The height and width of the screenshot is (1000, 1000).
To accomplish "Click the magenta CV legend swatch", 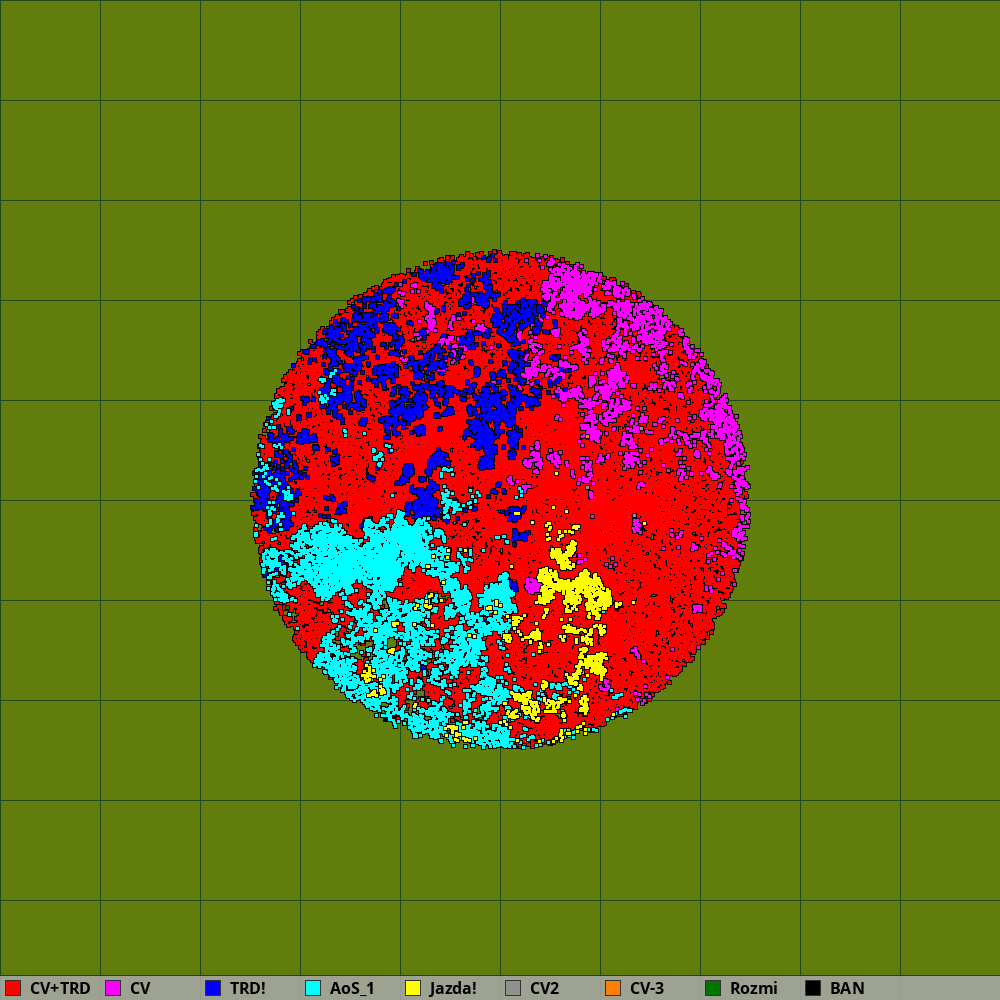I will [113, 988].
